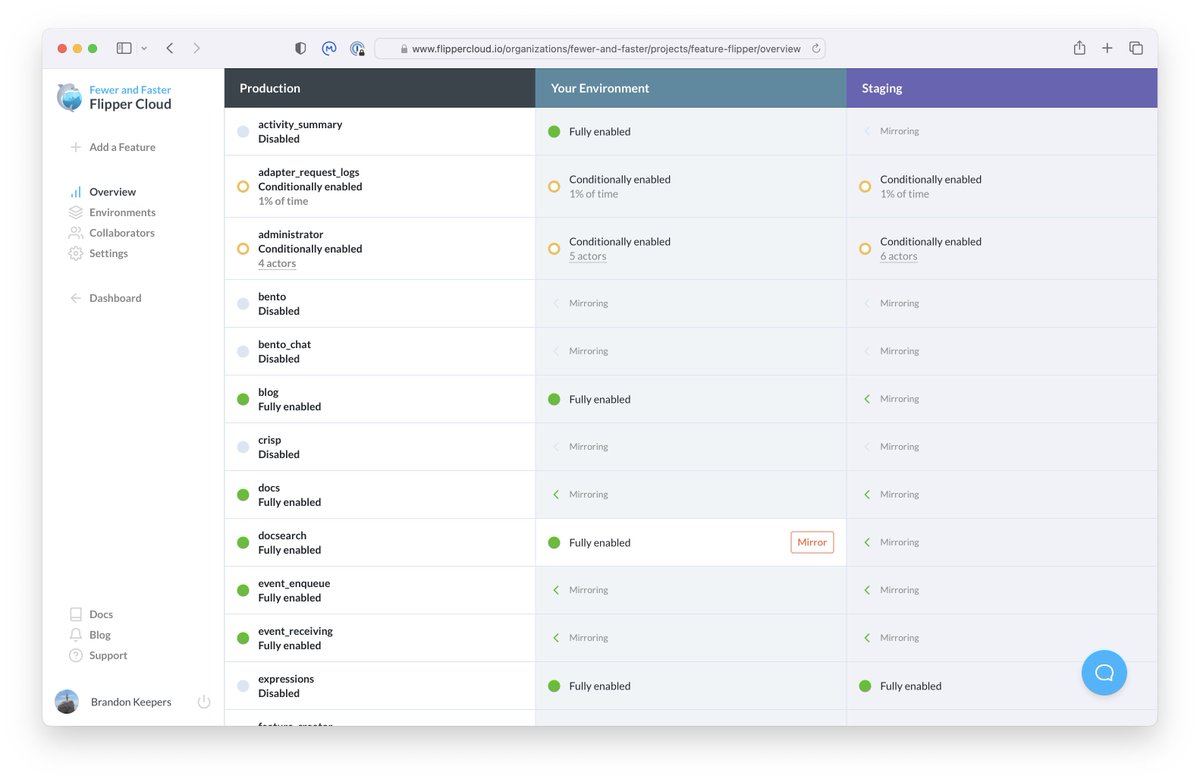
Task: Click docs Mirroring cell in Your Environment
Action: (691, 494)
